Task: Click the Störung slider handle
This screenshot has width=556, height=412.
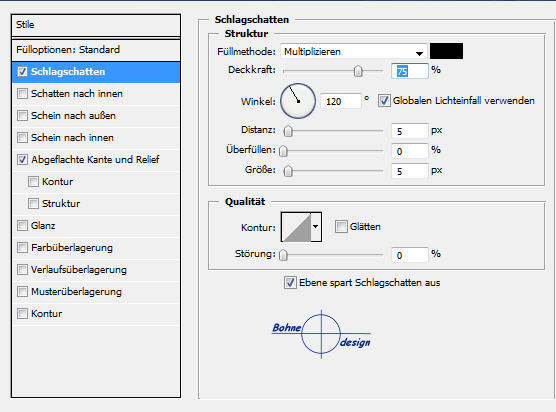Action: coord(283,255)
